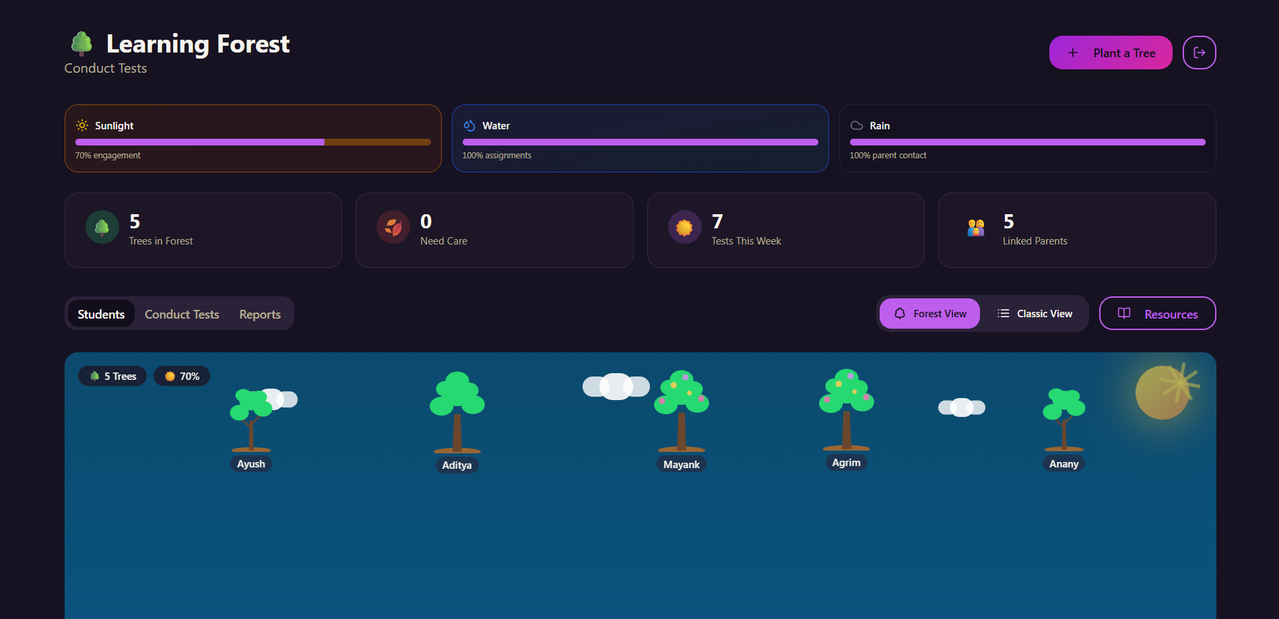This screenshot has width=1279, height=619.
Task: Click the Learning Forest tree logo icon
Action: [81, 44]
